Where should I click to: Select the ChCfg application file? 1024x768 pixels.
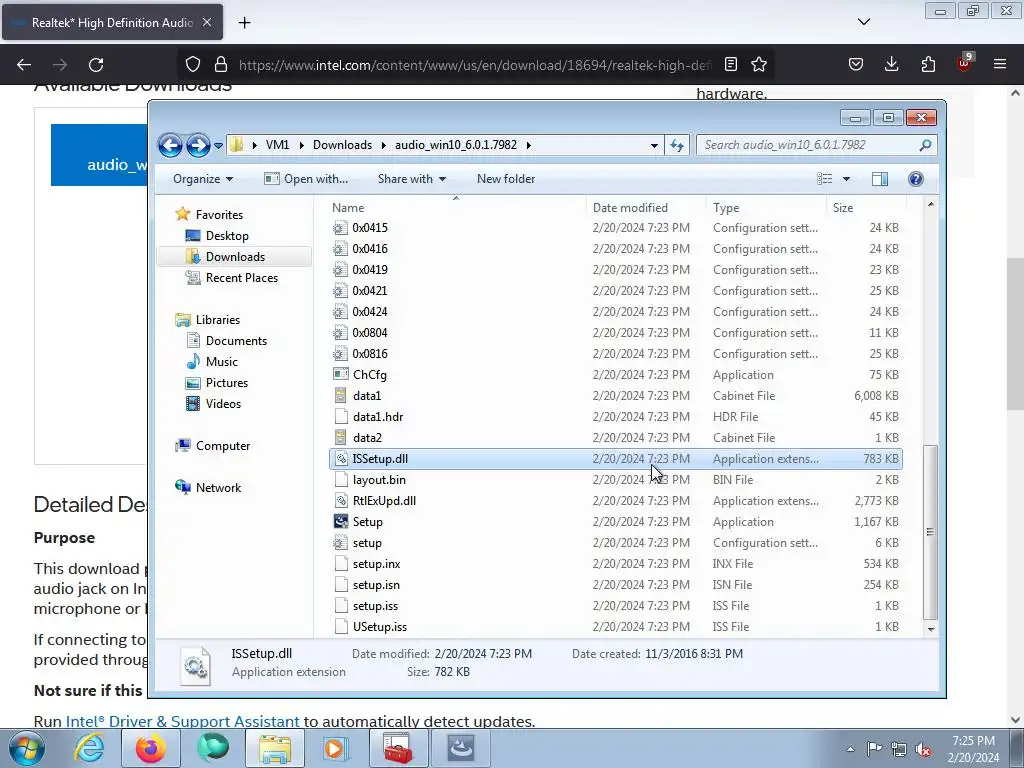(616, 375)
